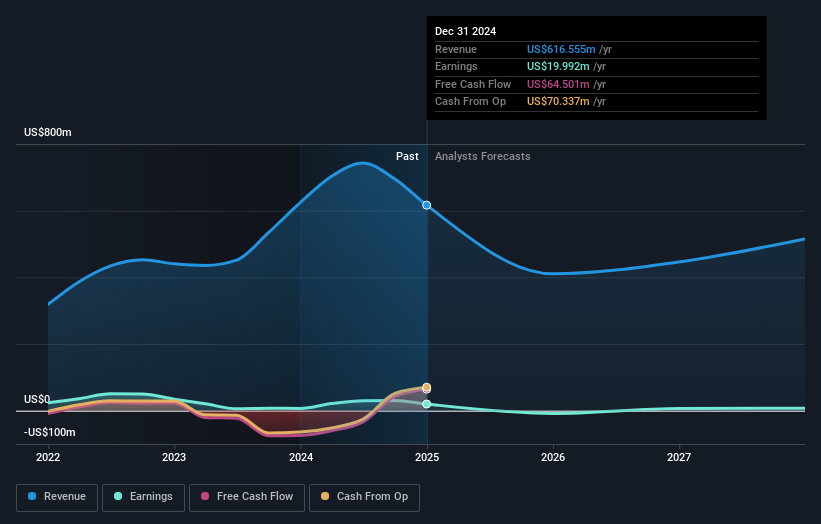Screen dimensions: 821x524
Task: Click the Cash From Op label in tooltip
Action: tap(470, 102)
